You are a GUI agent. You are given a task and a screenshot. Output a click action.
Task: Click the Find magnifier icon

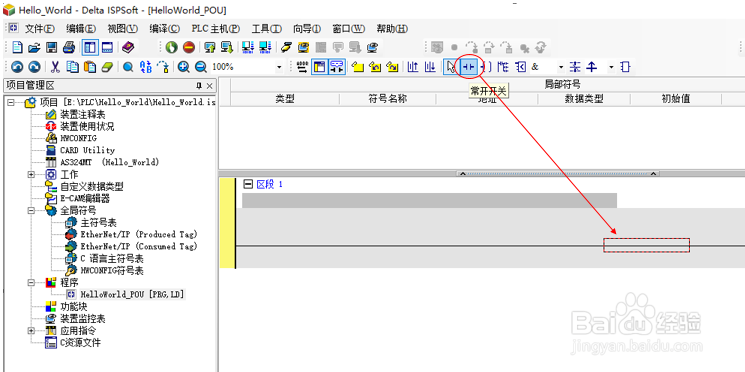click(x=128, y=67)
